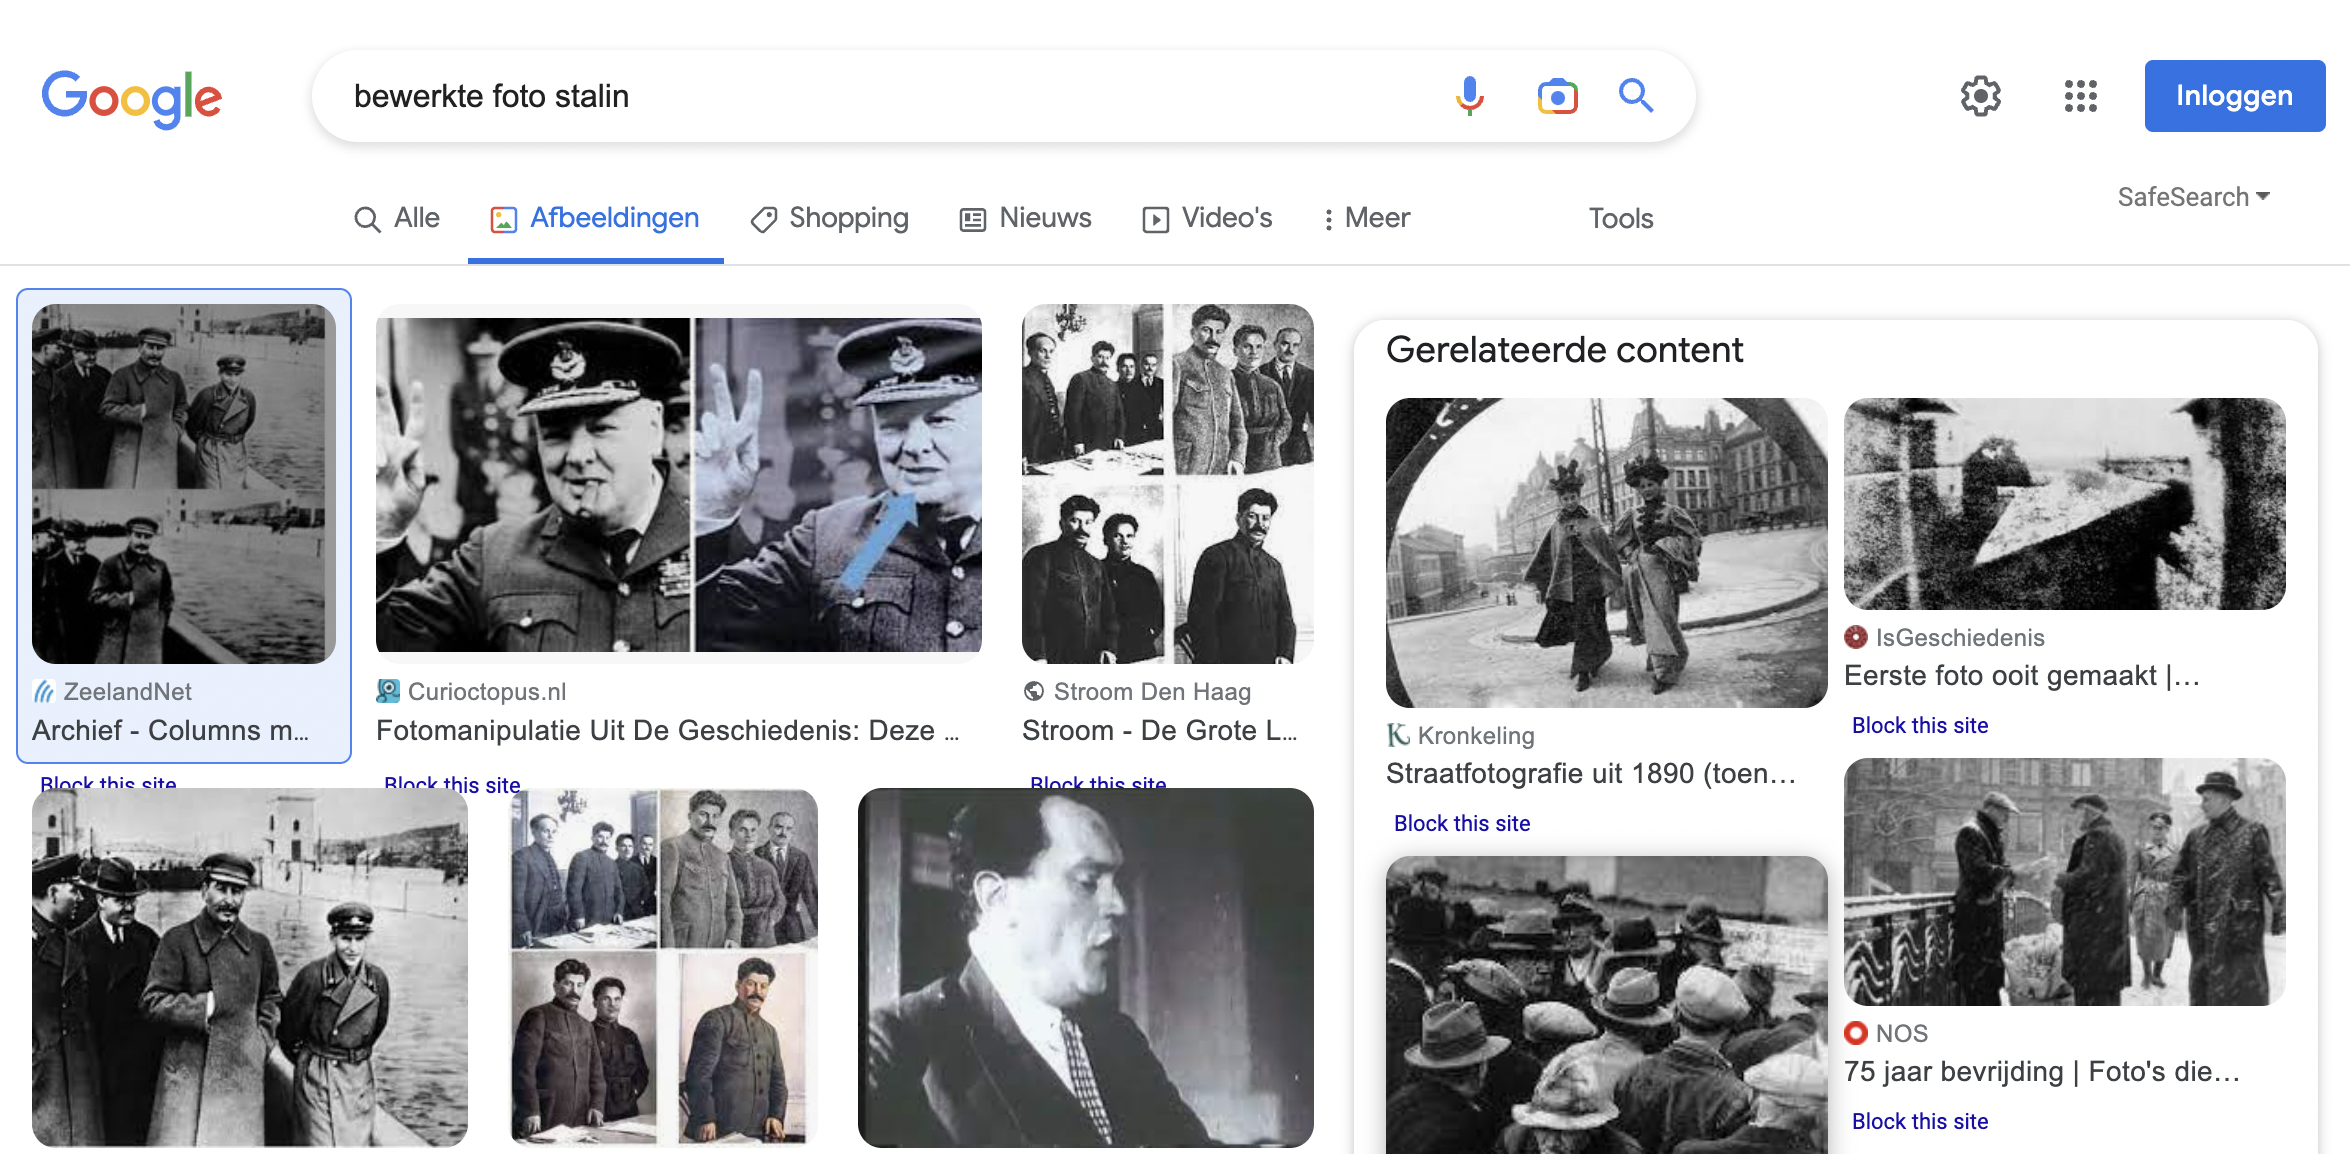The height and width of the screenshot is (1154, 2350).
Task: Click 'Straatfotografie uit 1890' title
Action: click(x=1591, y=774)
